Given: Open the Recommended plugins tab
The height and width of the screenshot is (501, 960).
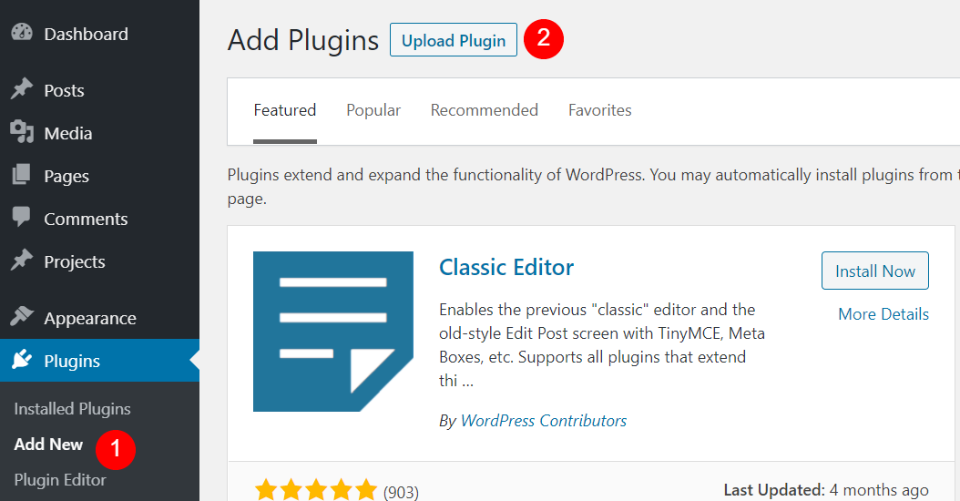Looking at the screenshot, I should tap(484, 110).
